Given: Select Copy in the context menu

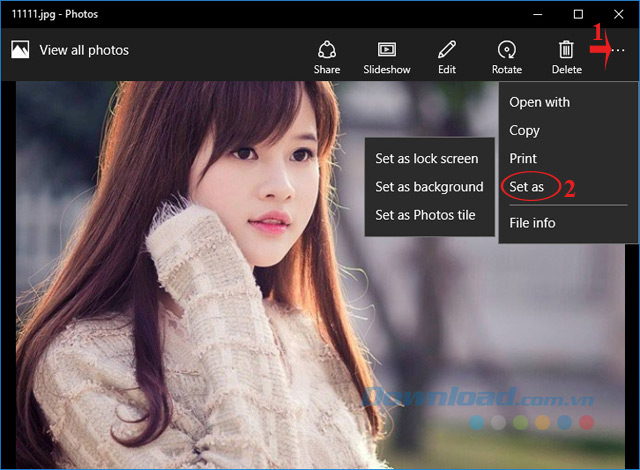Looking at the screenshot, I should (524, 130).
